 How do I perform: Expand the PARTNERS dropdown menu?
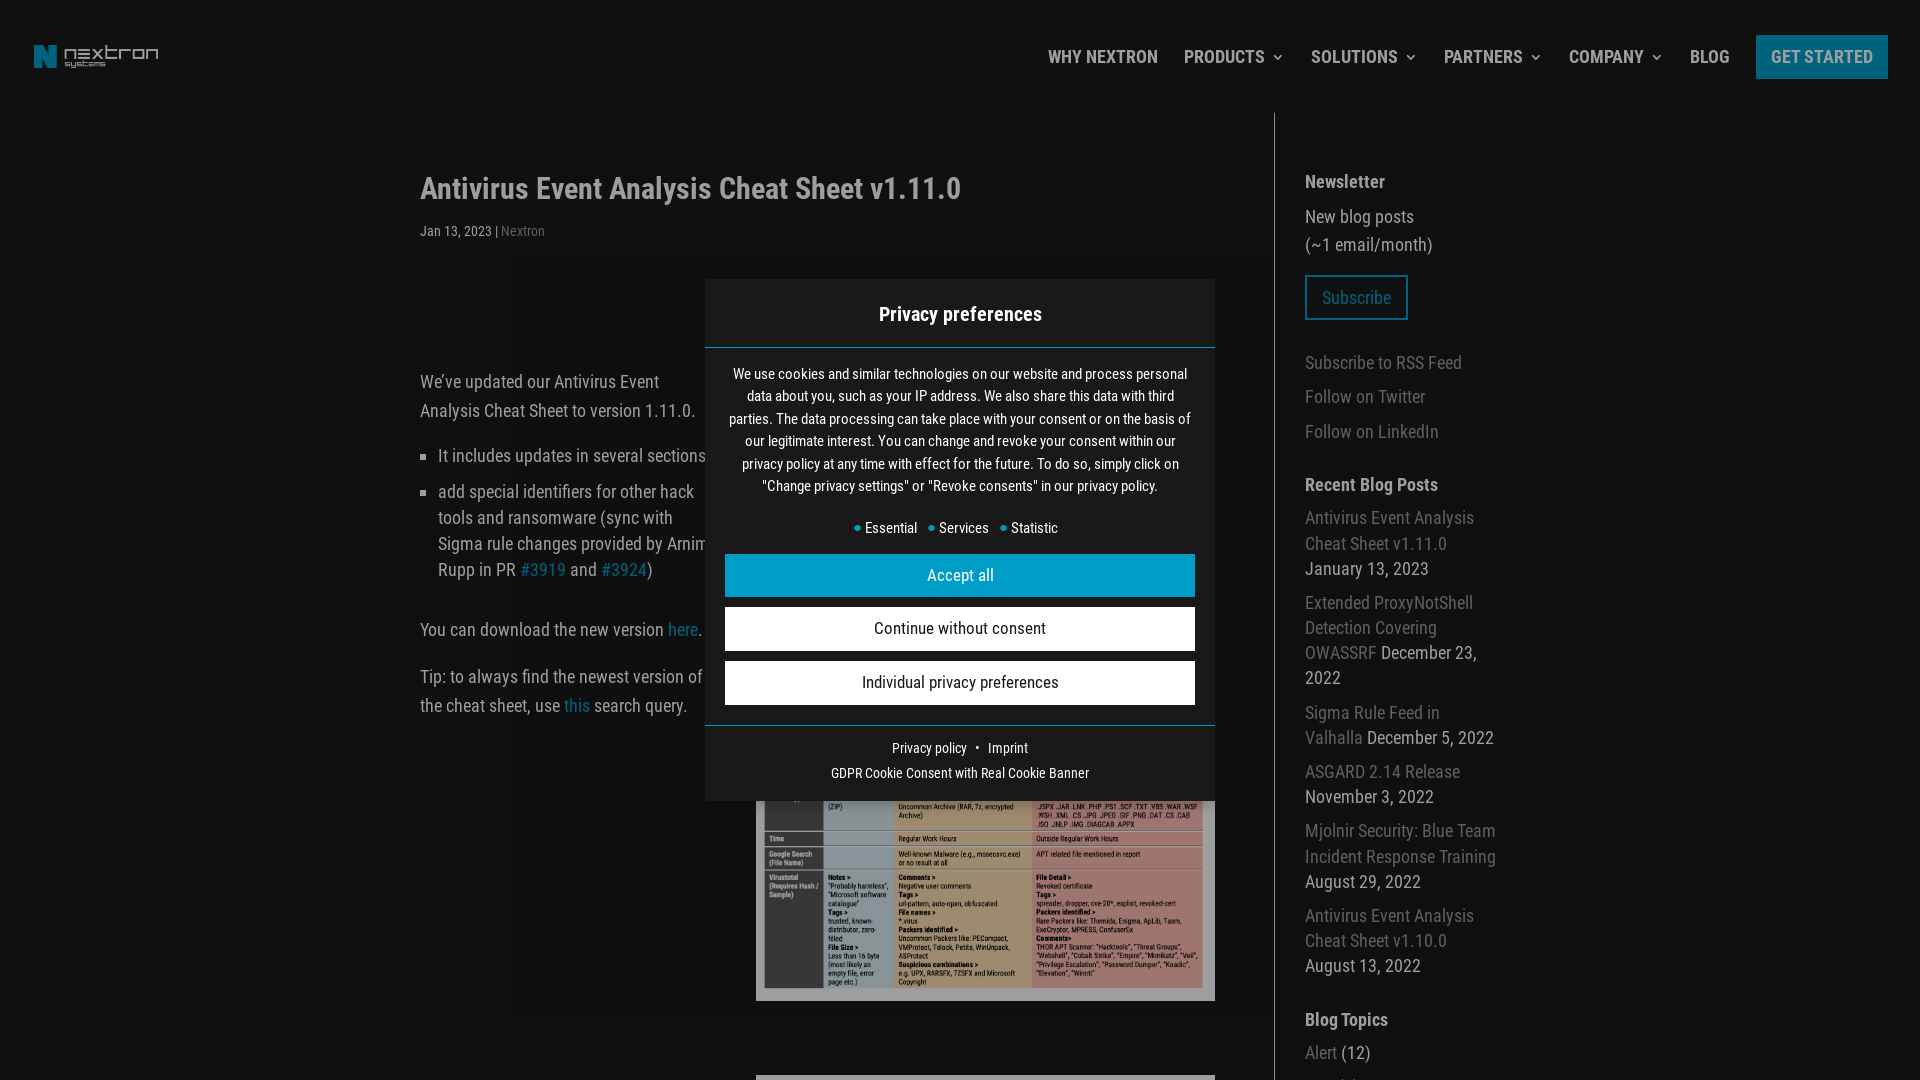pos(1493,57)
